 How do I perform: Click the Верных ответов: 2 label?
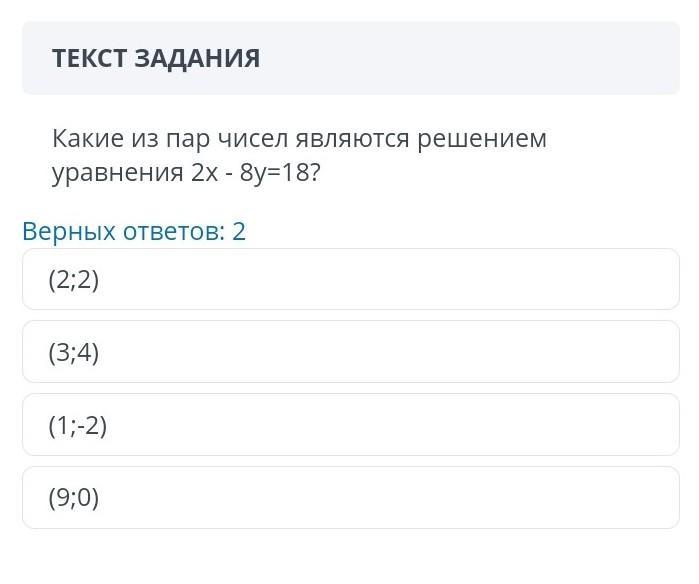click(133, 232)
